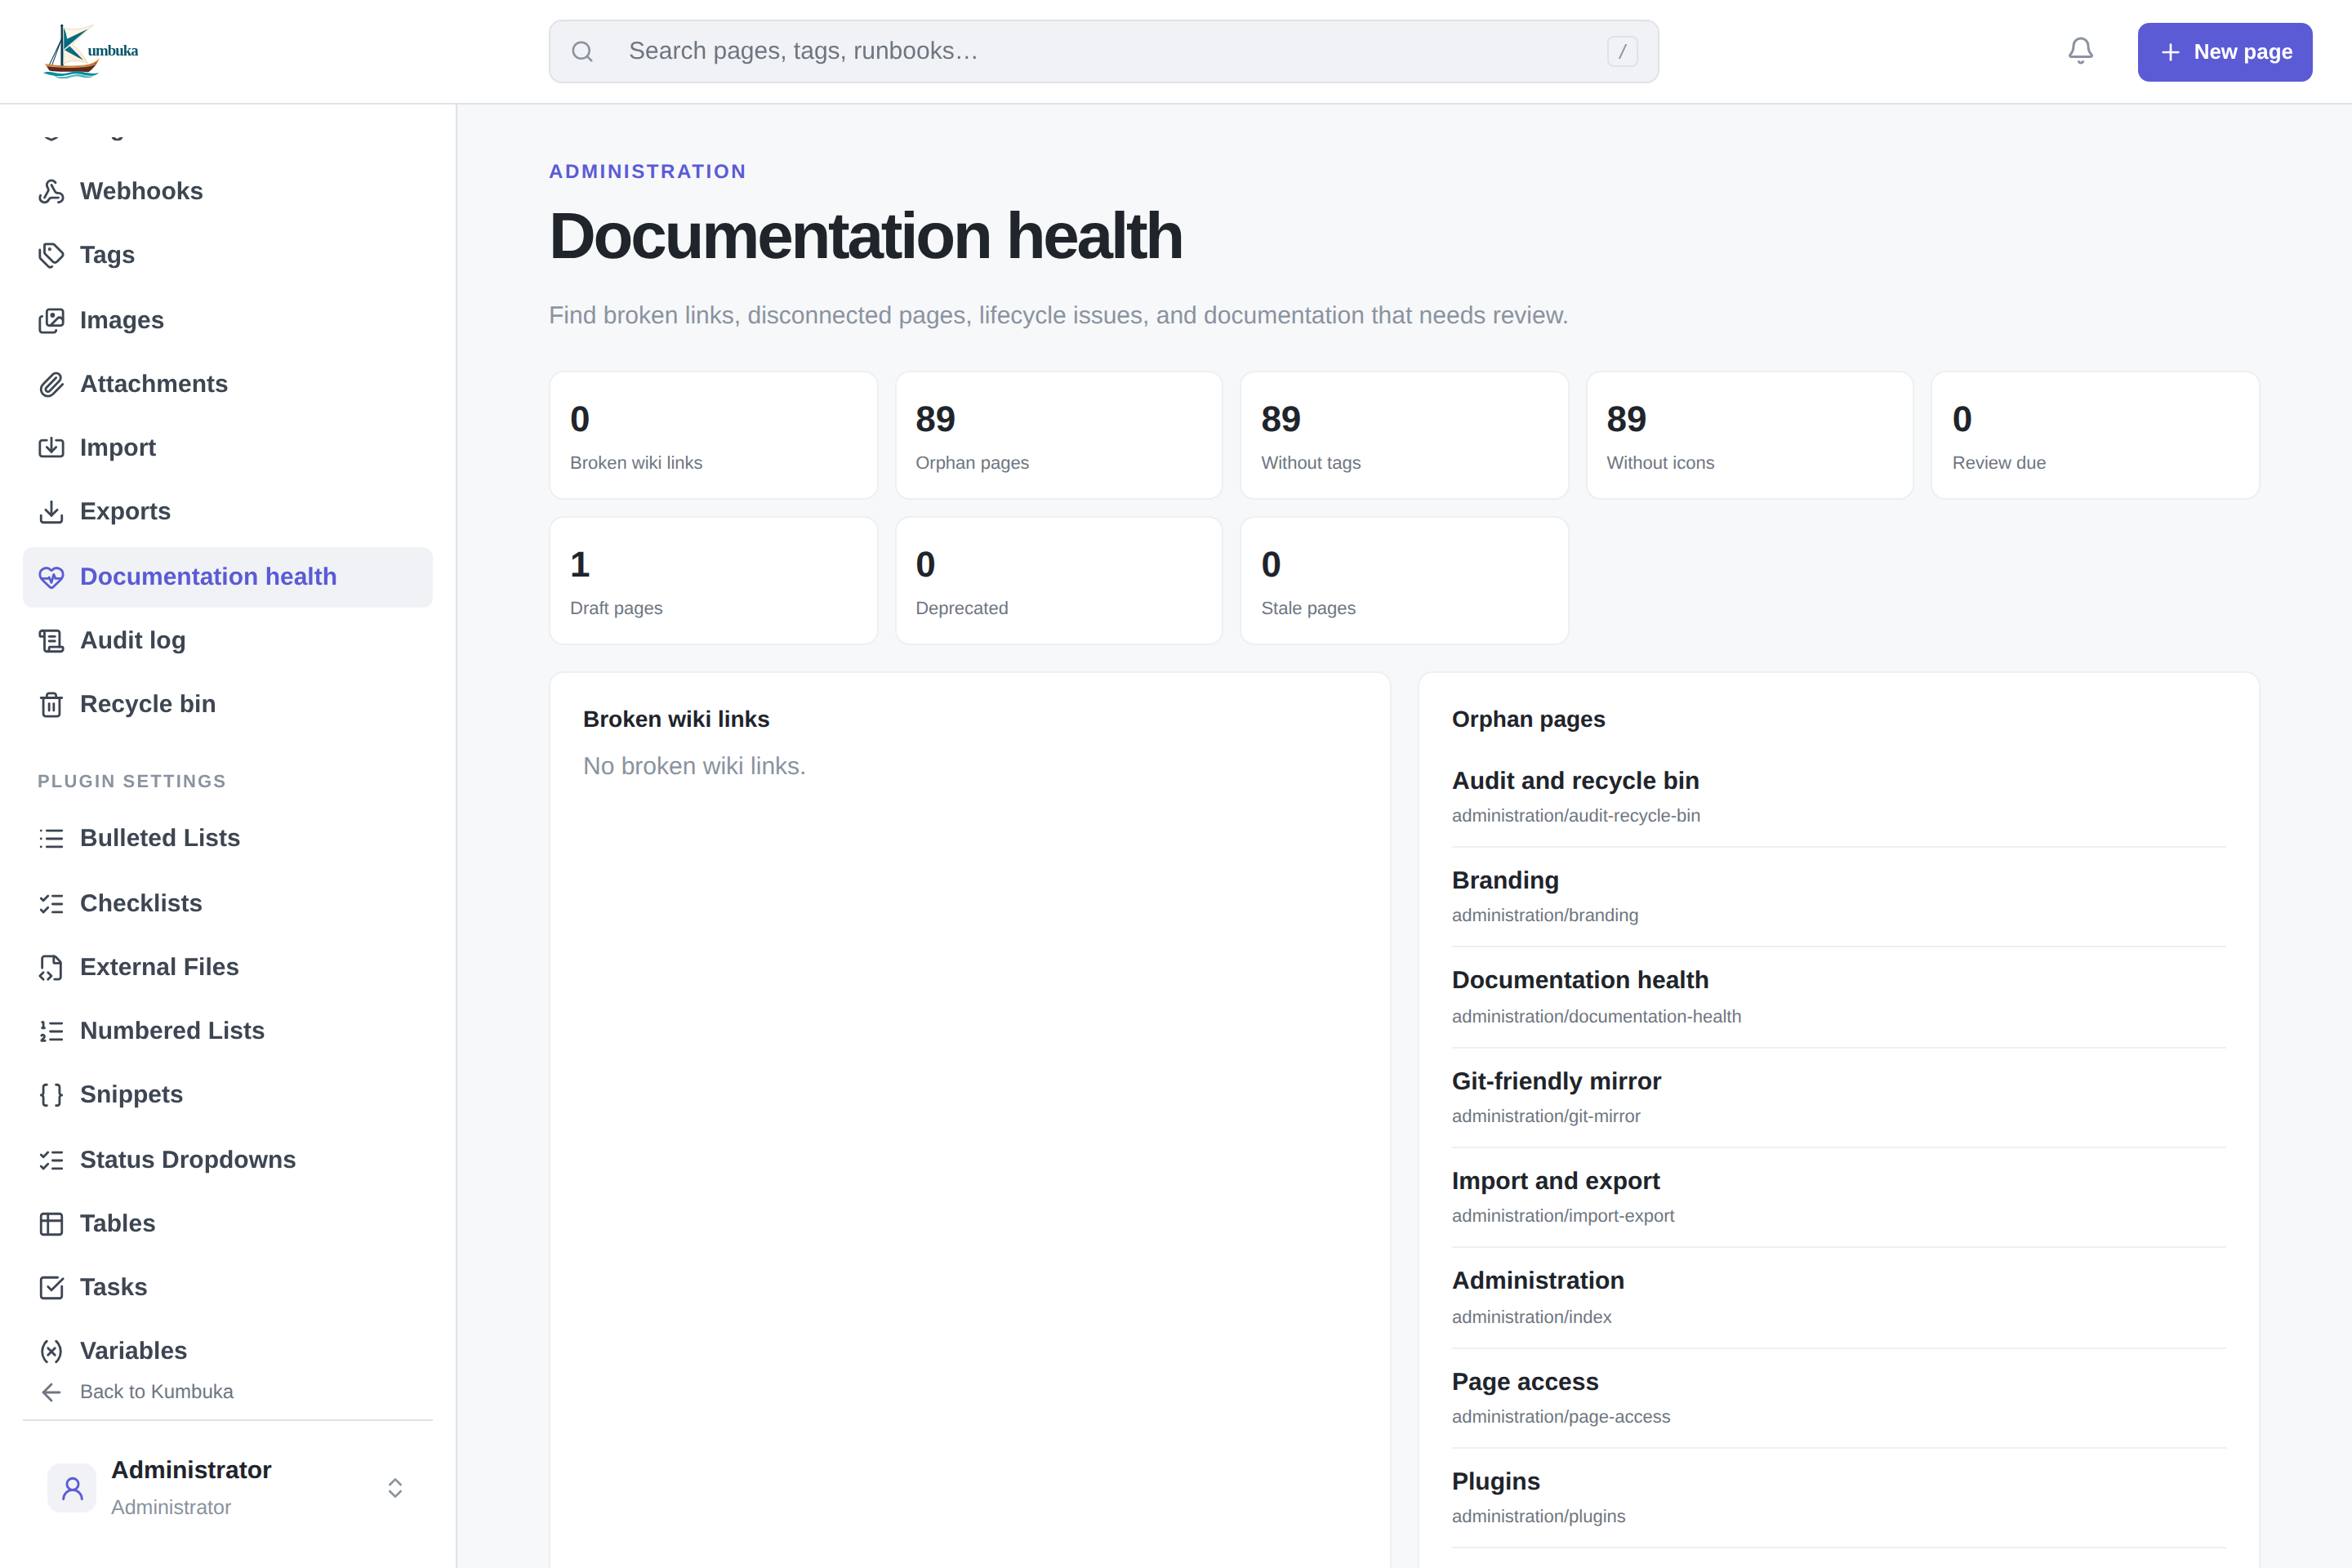Click the Bulleted Lists icon
Screen dimensions: 2352x1568
coord(51,838)
